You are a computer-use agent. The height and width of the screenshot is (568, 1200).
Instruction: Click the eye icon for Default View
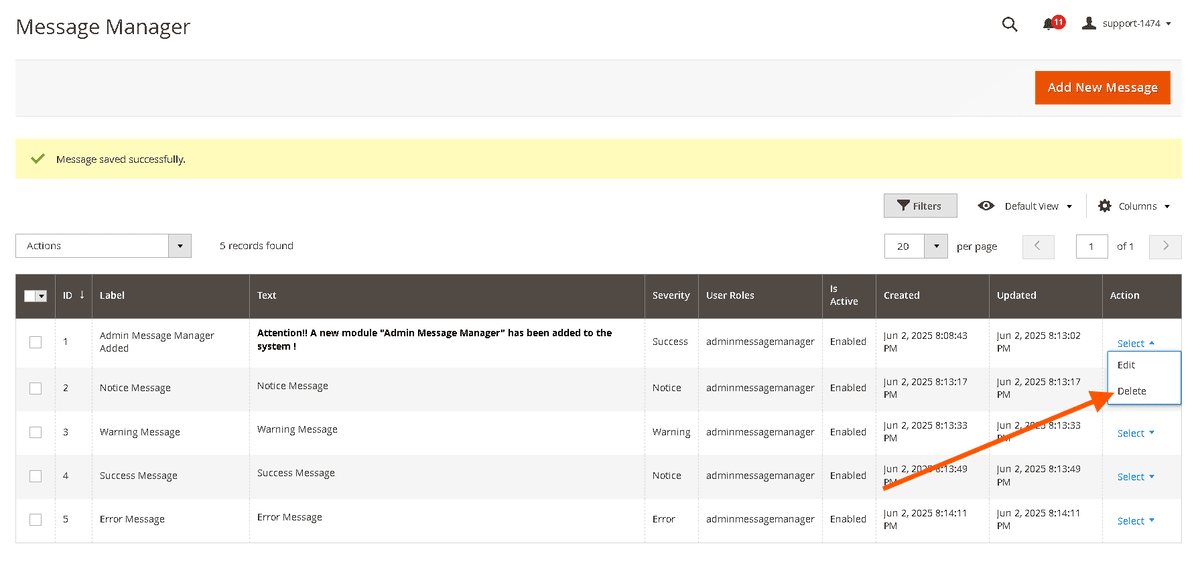pyautogui.click(x=986, y=206)
